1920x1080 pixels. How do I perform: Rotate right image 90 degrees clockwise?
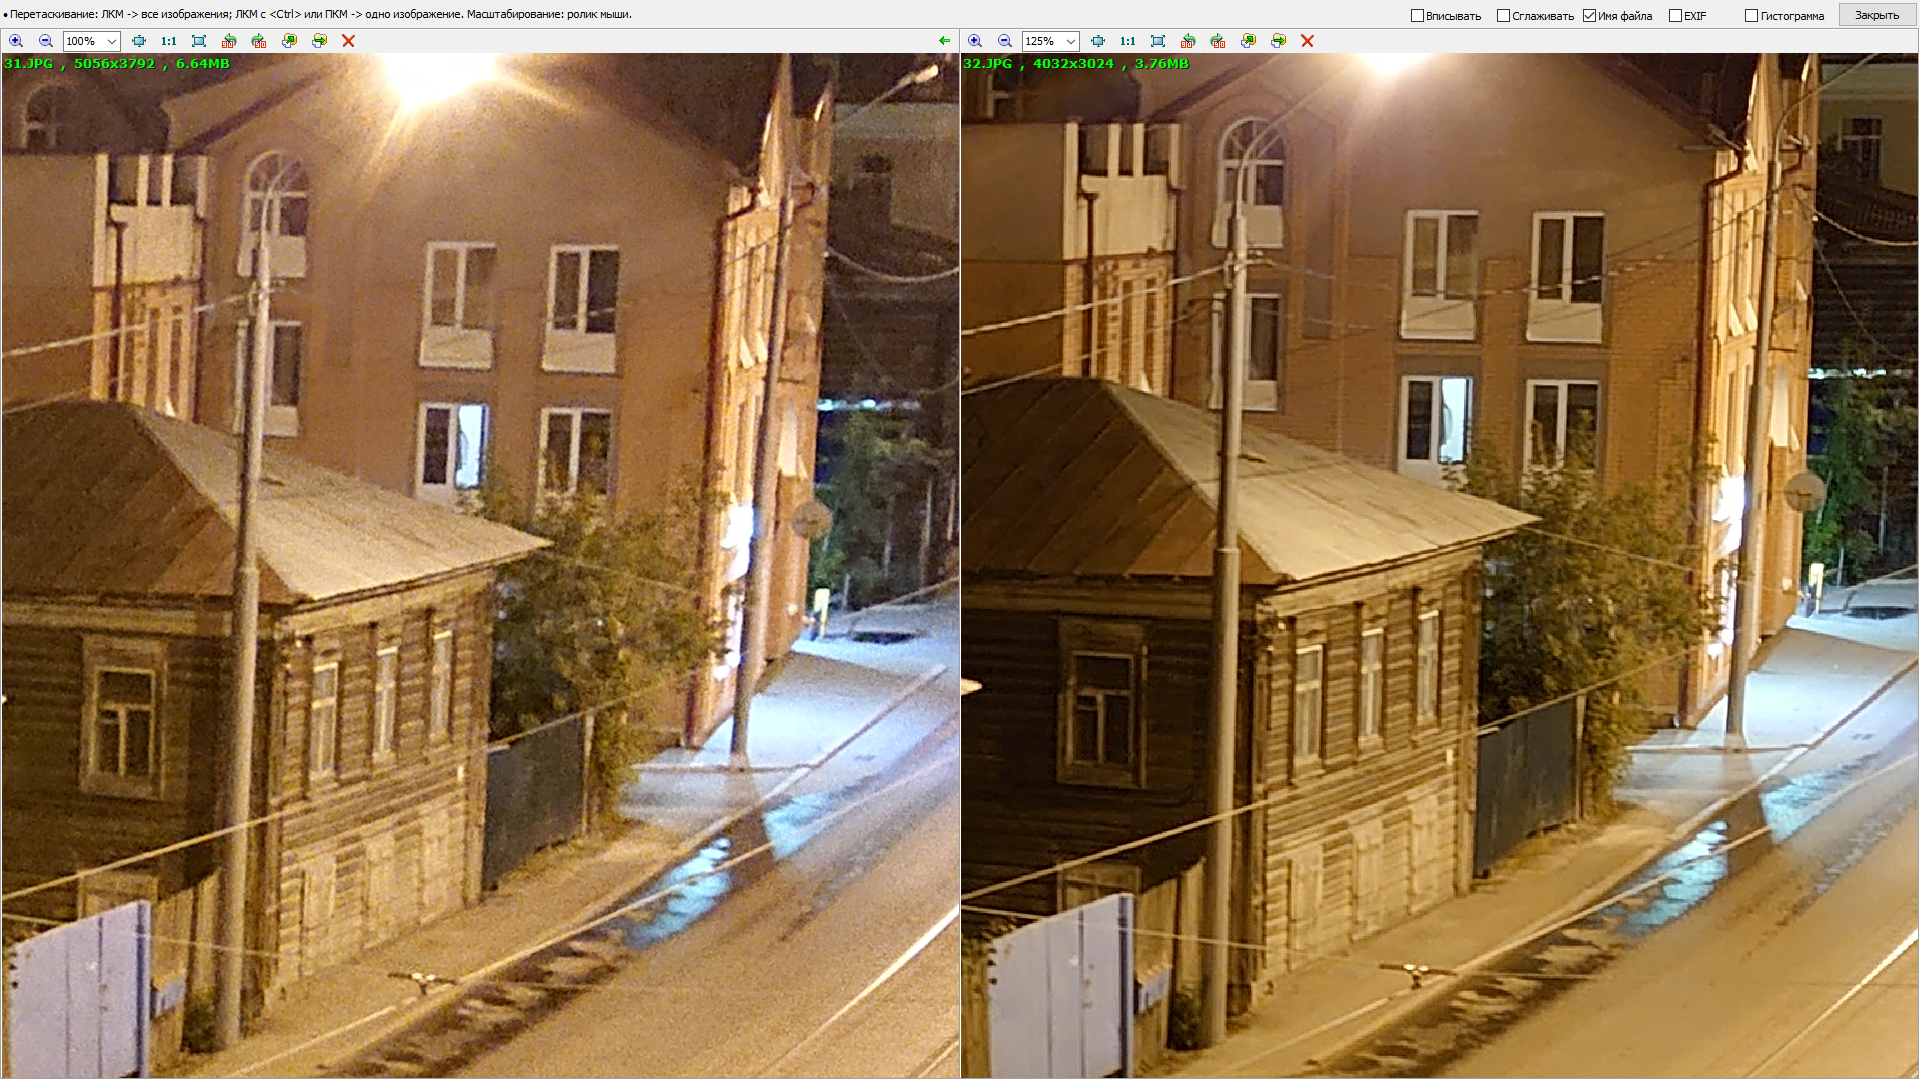[1218, 41]
